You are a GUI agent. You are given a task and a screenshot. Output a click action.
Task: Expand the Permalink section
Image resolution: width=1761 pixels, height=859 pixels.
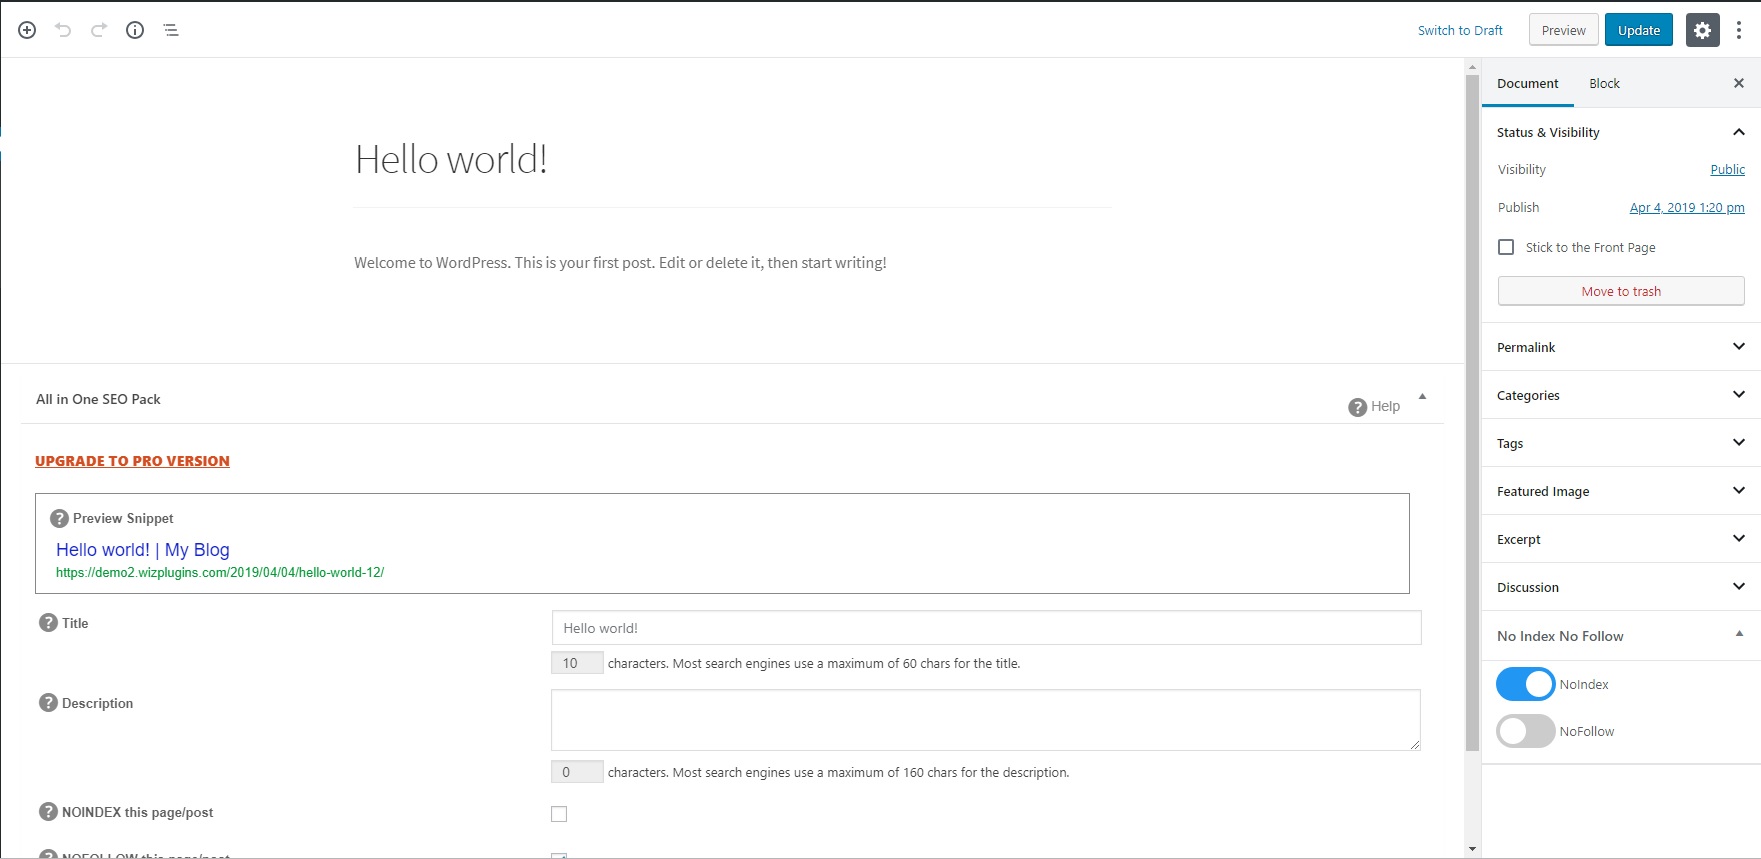1620,347
